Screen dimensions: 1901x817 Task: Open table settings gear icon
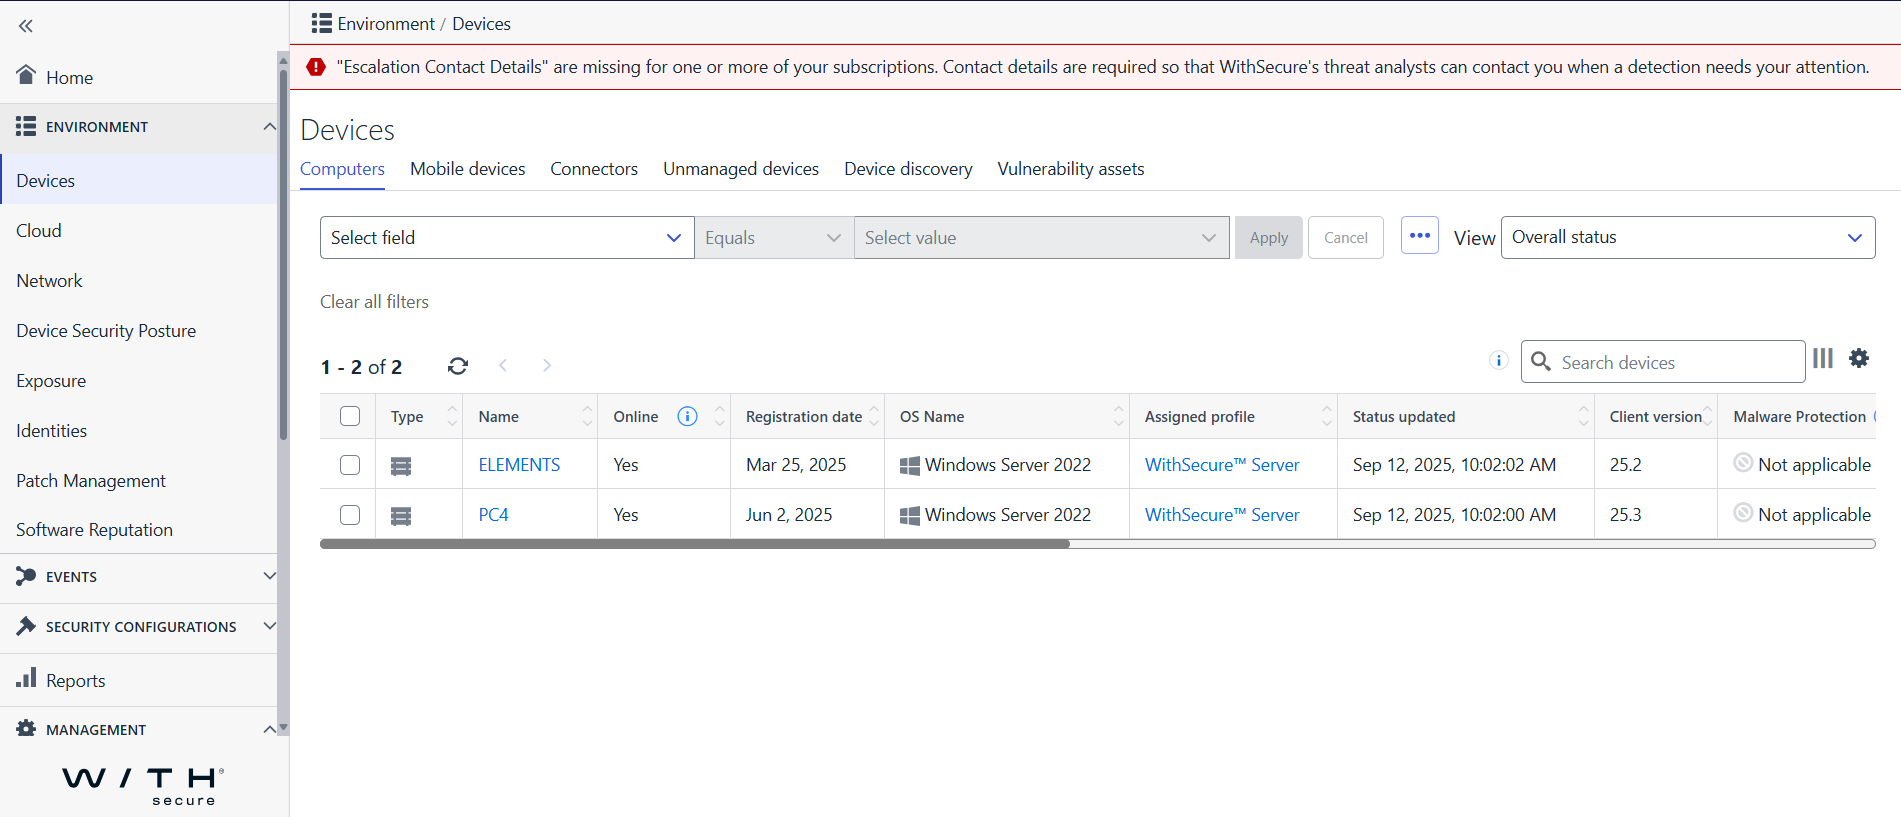pyautogui.click(x=1859, y=358)
